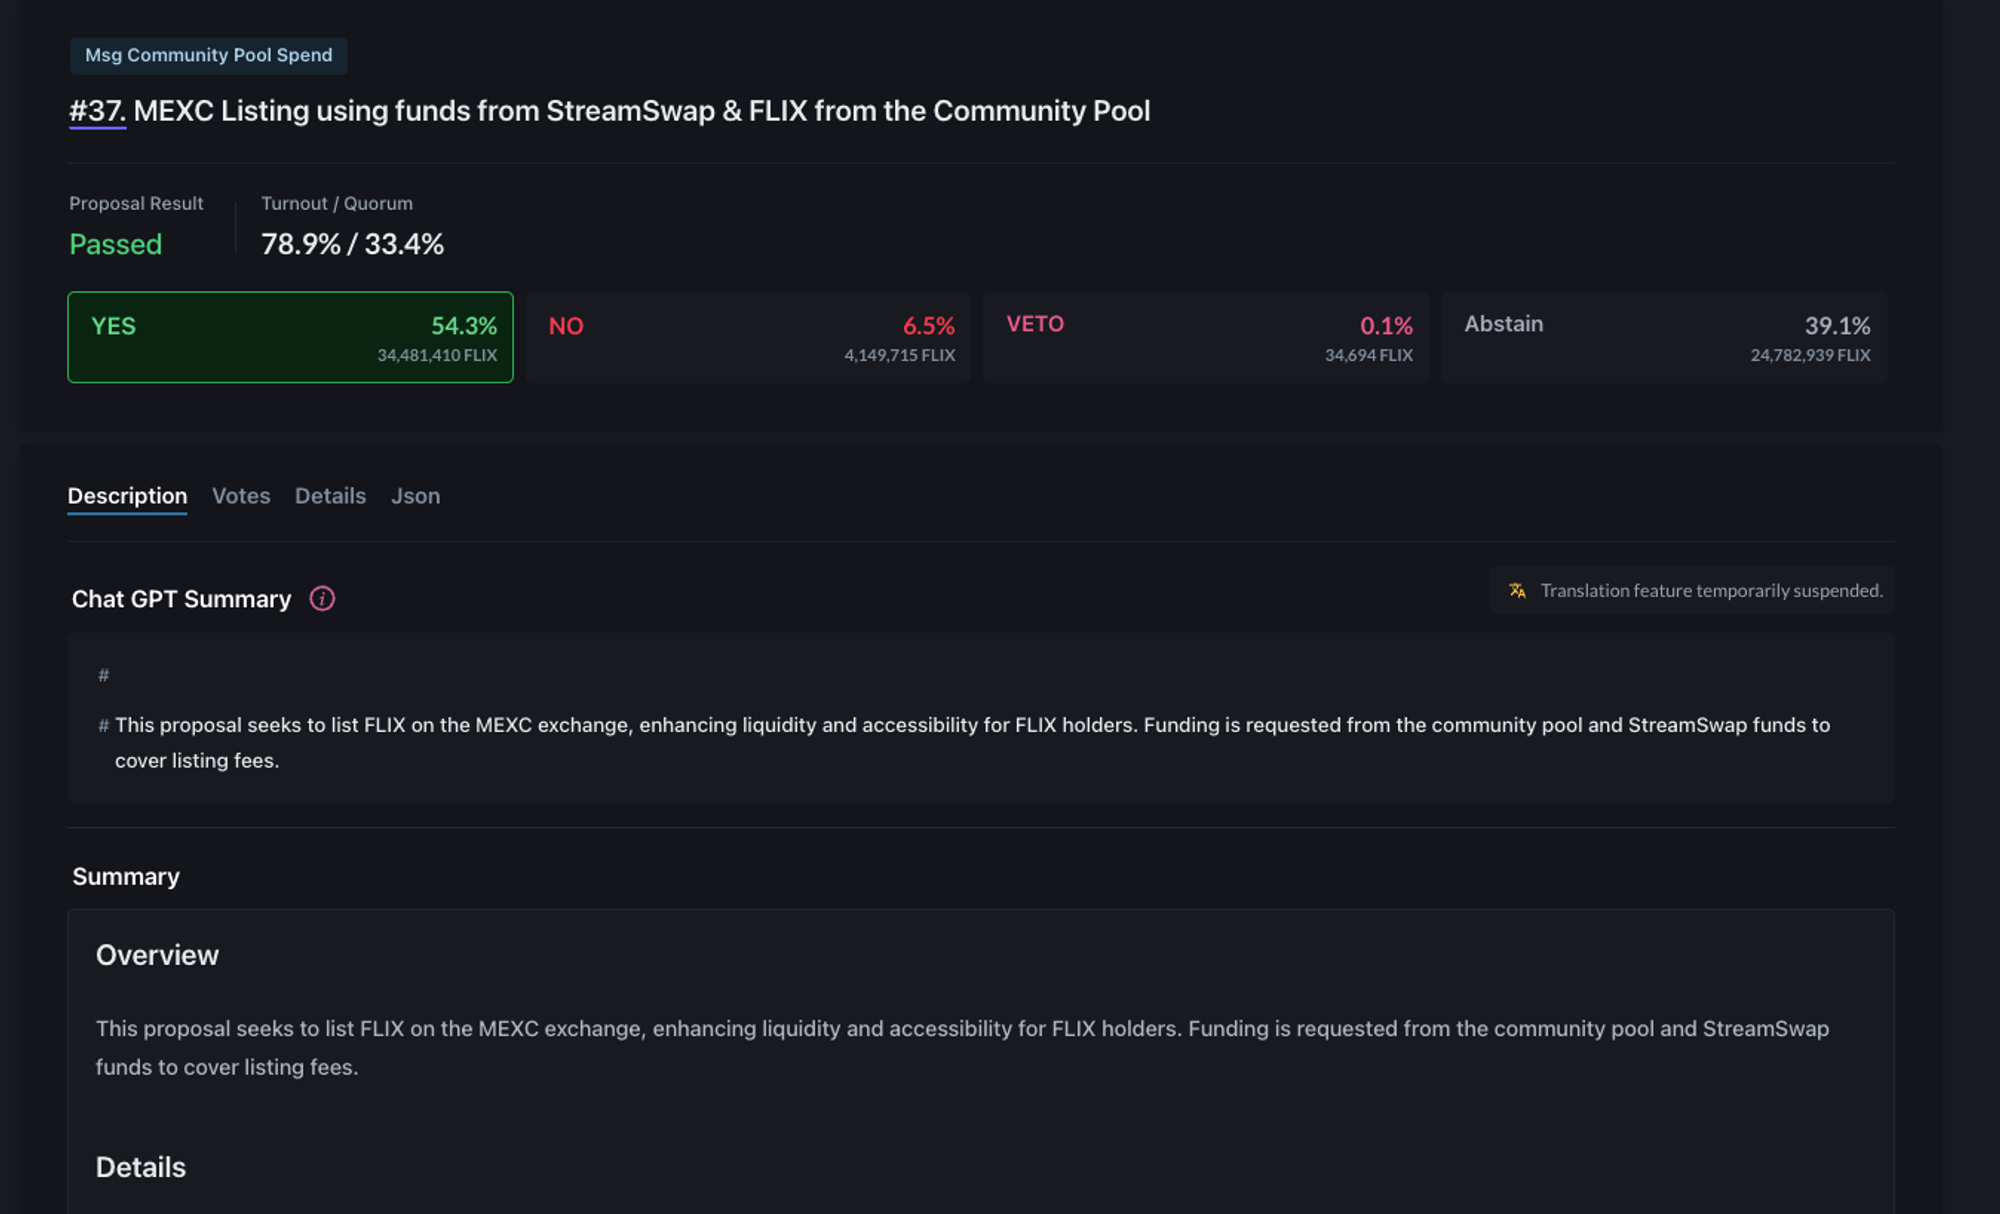
Task: Open the Details tab
Action: 330,496
